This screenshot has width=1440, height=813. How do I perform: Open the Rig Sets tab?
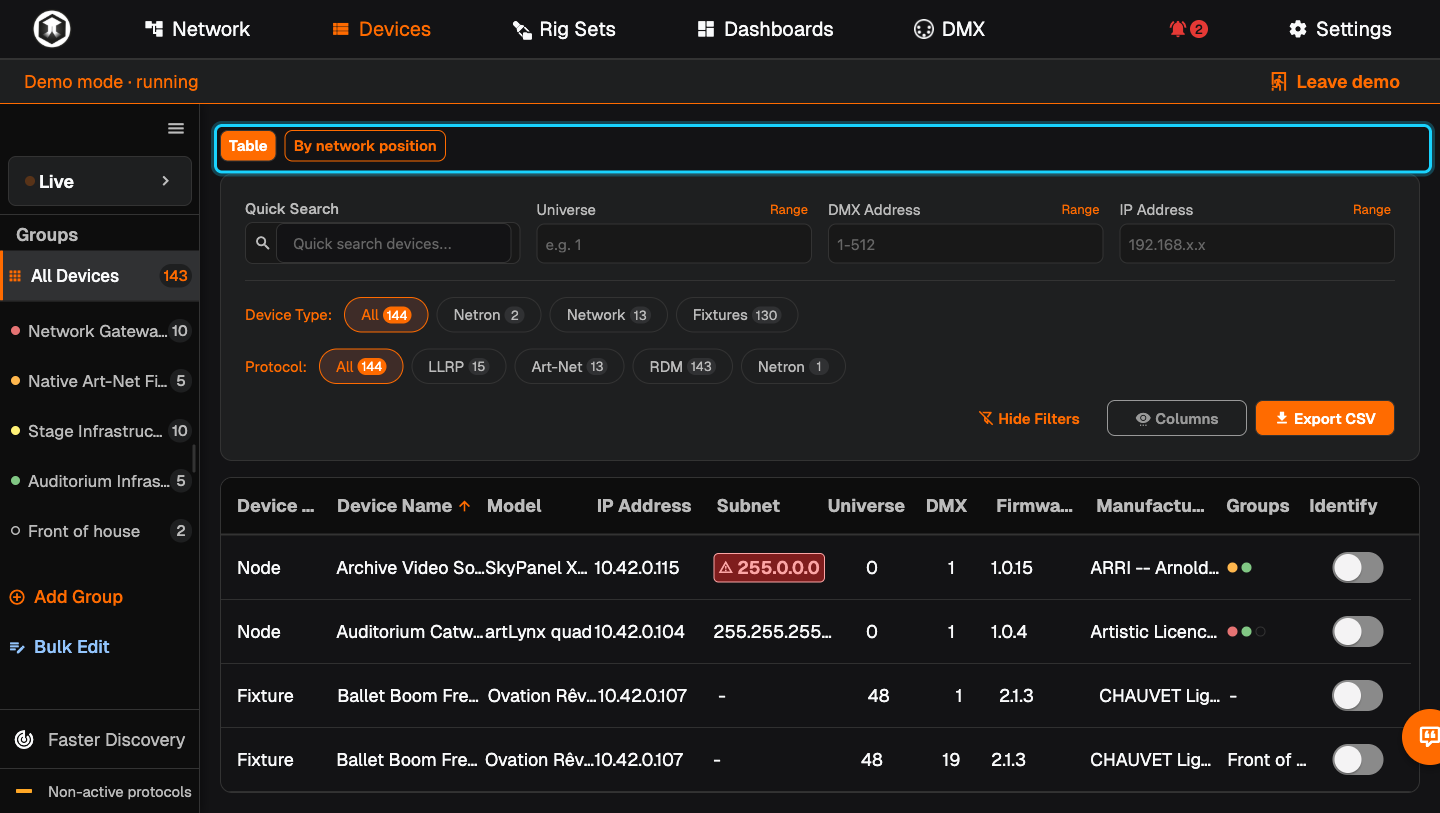coord(564,29)
